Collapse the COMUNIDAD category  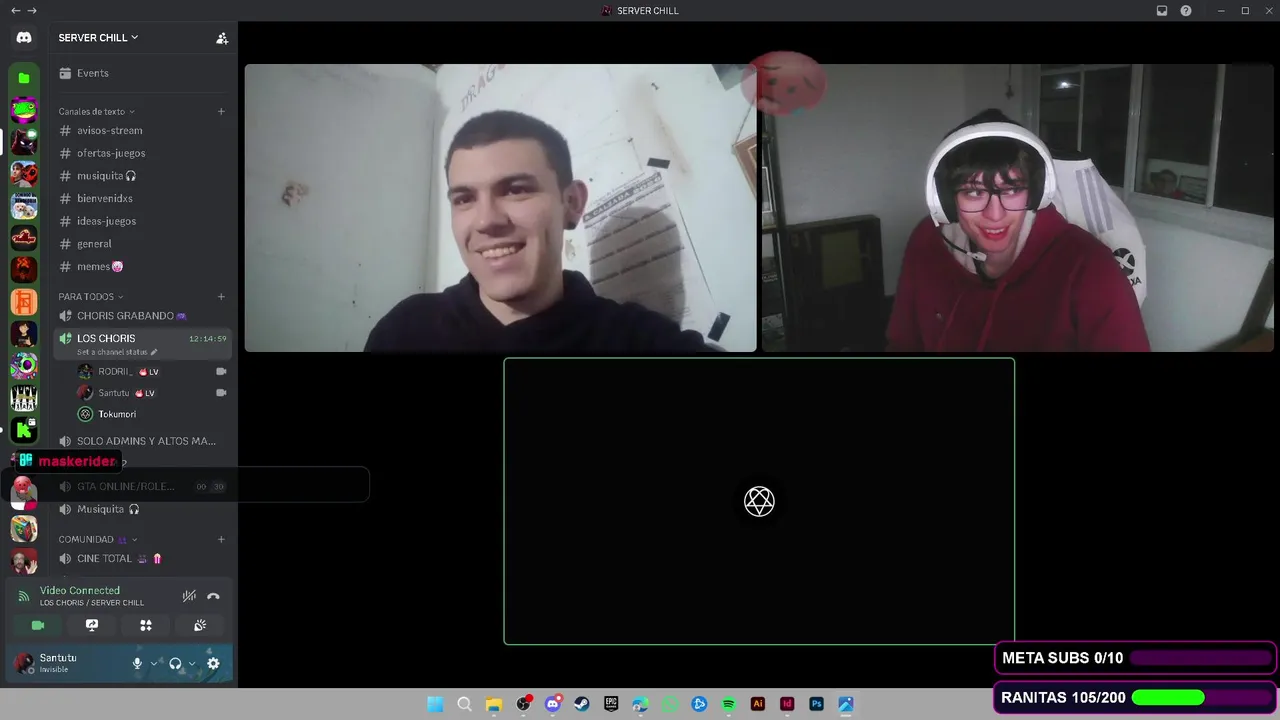[98, 540]
